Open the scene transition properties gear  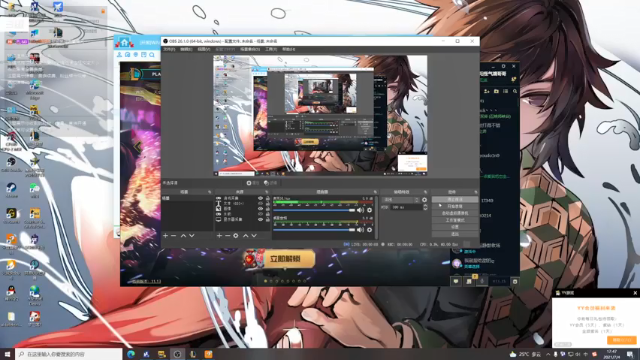tap(424, 200)
